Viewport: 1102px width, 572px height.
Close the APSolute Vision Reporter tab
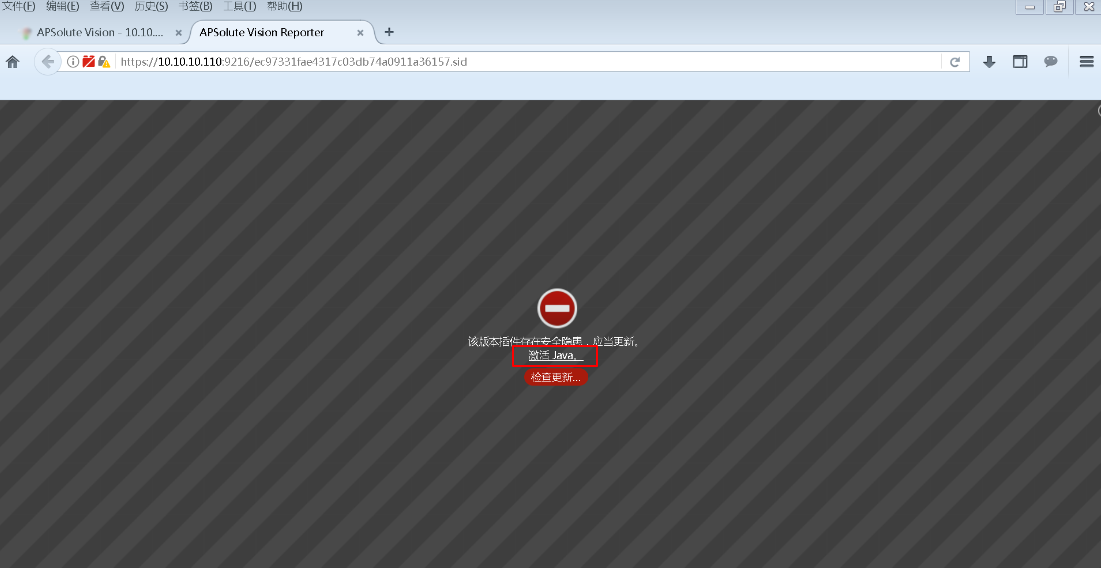tap(367, 32)
